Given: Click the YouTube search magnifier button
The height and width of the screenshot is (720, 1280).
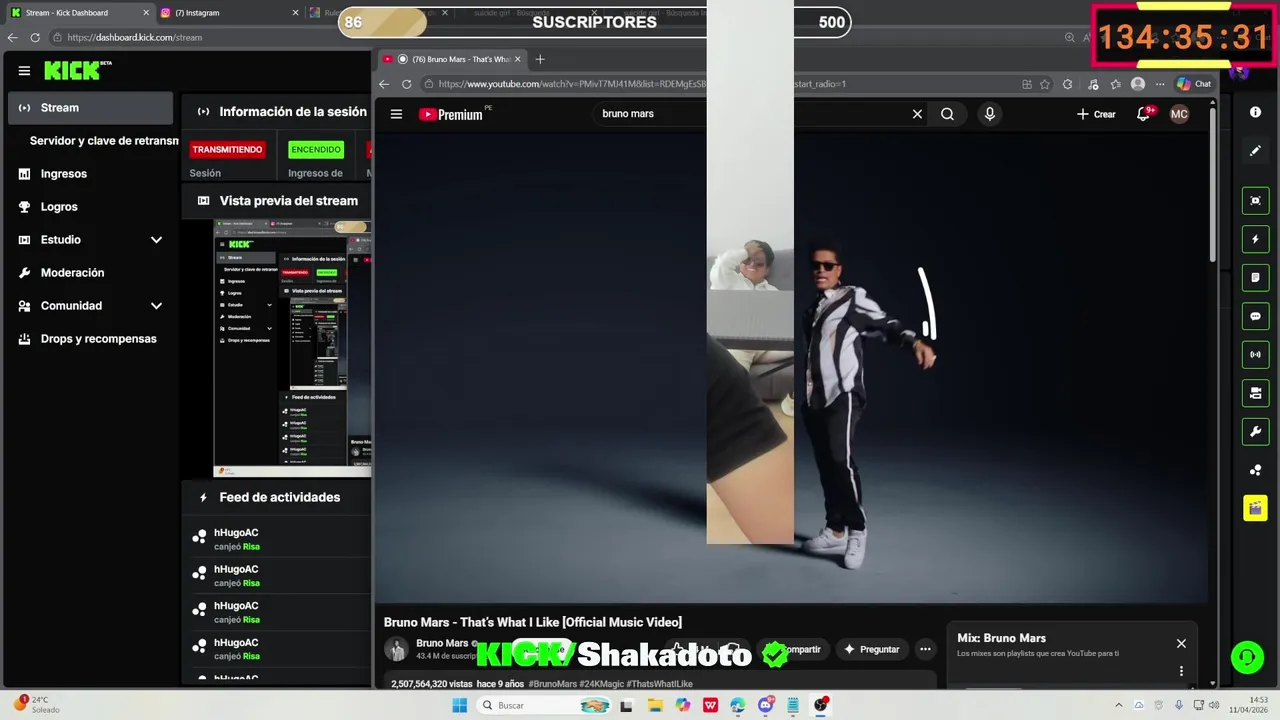Looking at the screenshot, I should [x=947, y=114].
